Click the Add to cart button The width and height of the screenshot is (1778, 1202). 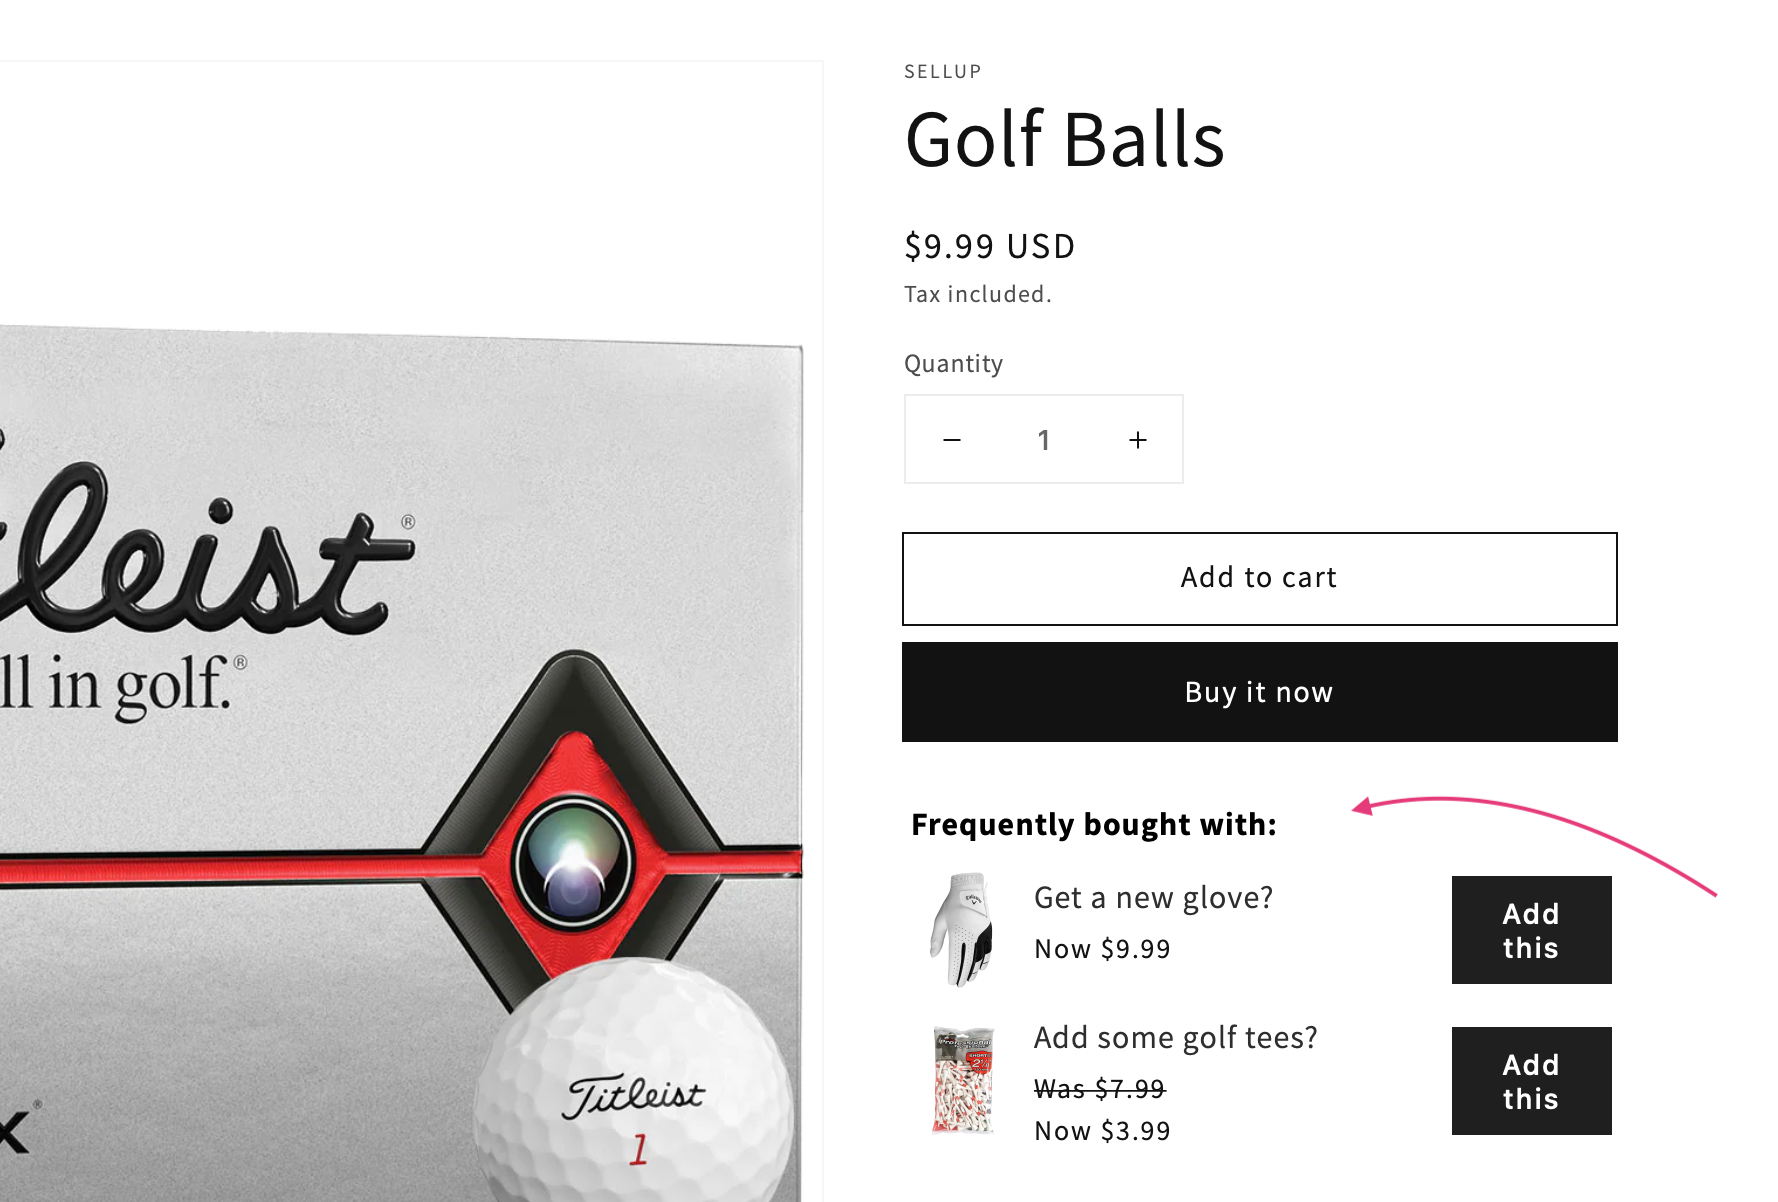pyautogui.click(x=1259, y=579)
